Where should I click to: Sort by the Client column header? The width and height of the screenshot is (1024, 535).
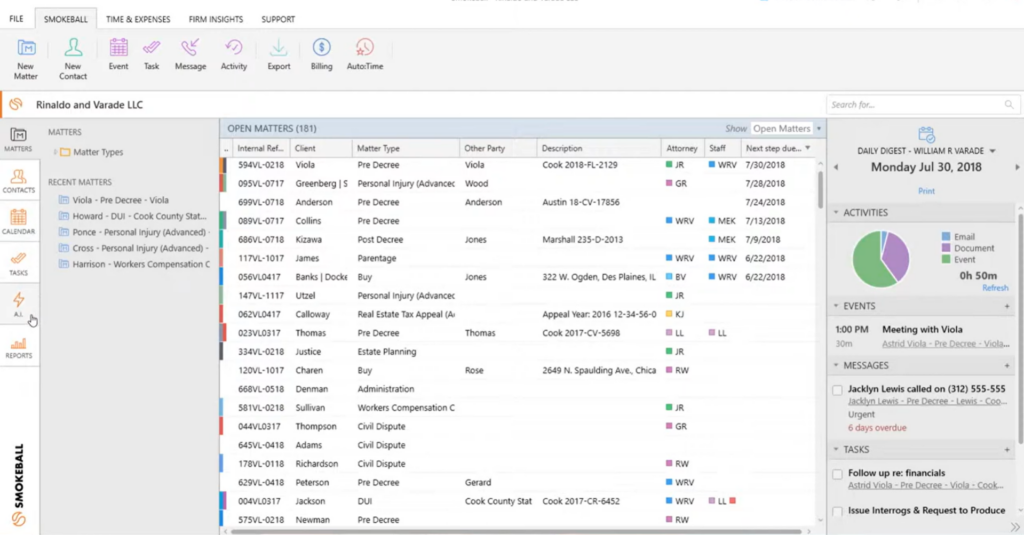pos(320,148)
